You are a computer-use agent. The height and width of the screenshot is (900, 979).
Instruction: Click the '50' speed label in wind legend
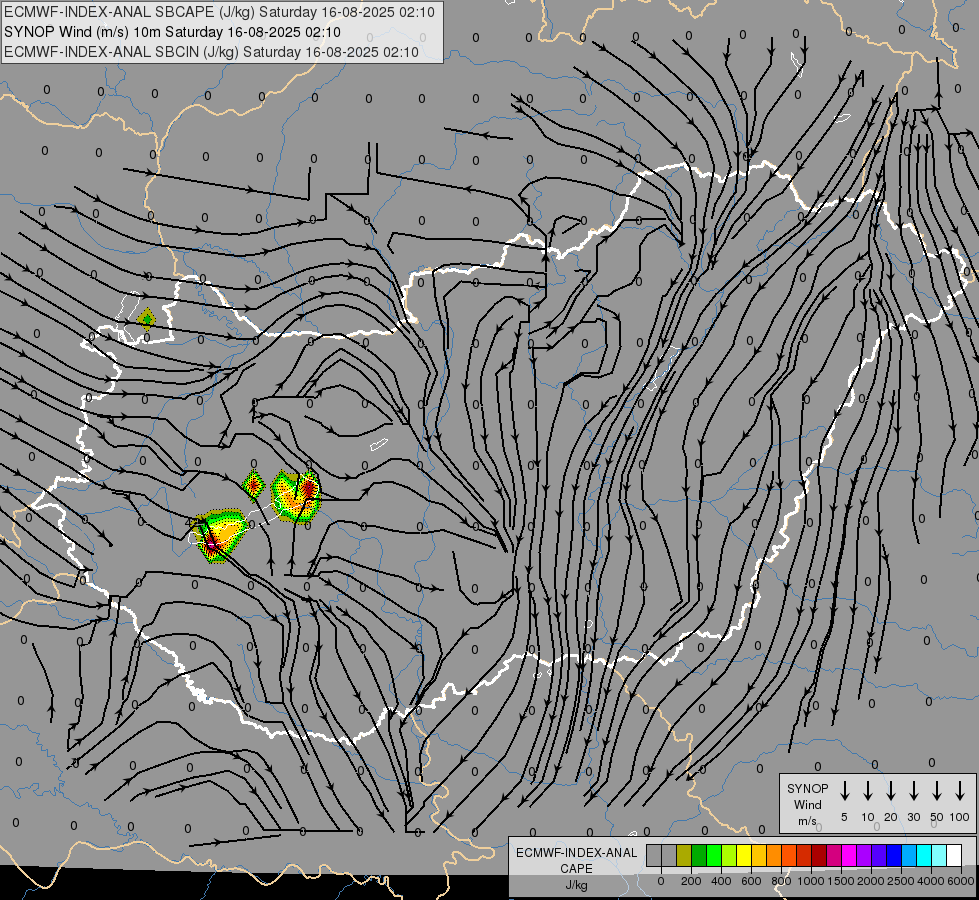tap(937, 817)
